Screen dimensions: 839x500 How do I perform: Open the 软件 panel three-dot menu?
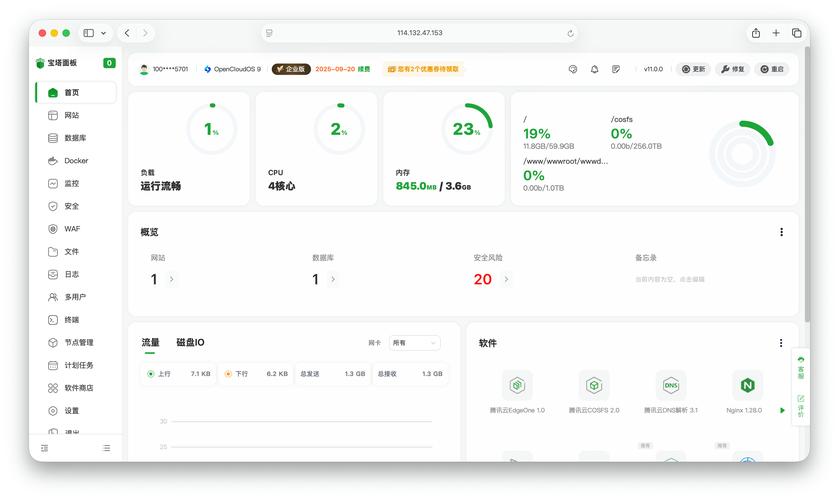coord(781,343)
